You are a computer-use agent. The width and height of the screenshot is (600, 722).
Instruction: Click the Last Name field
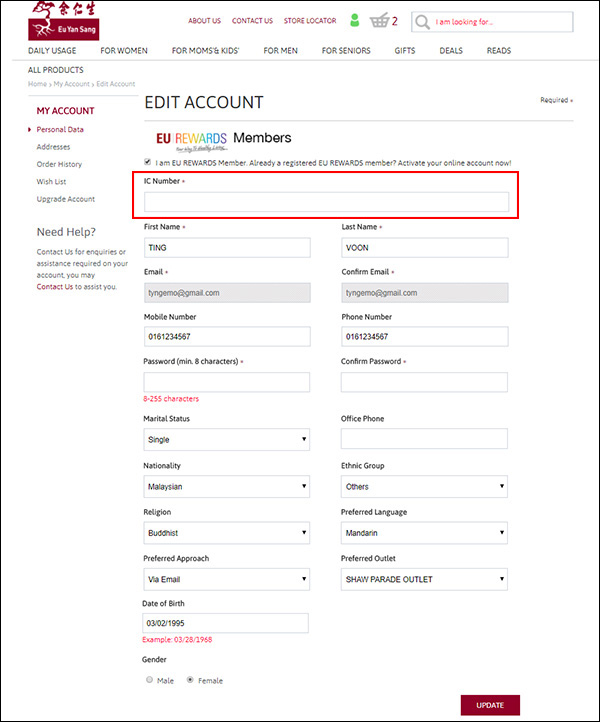[x=425, y=248]
